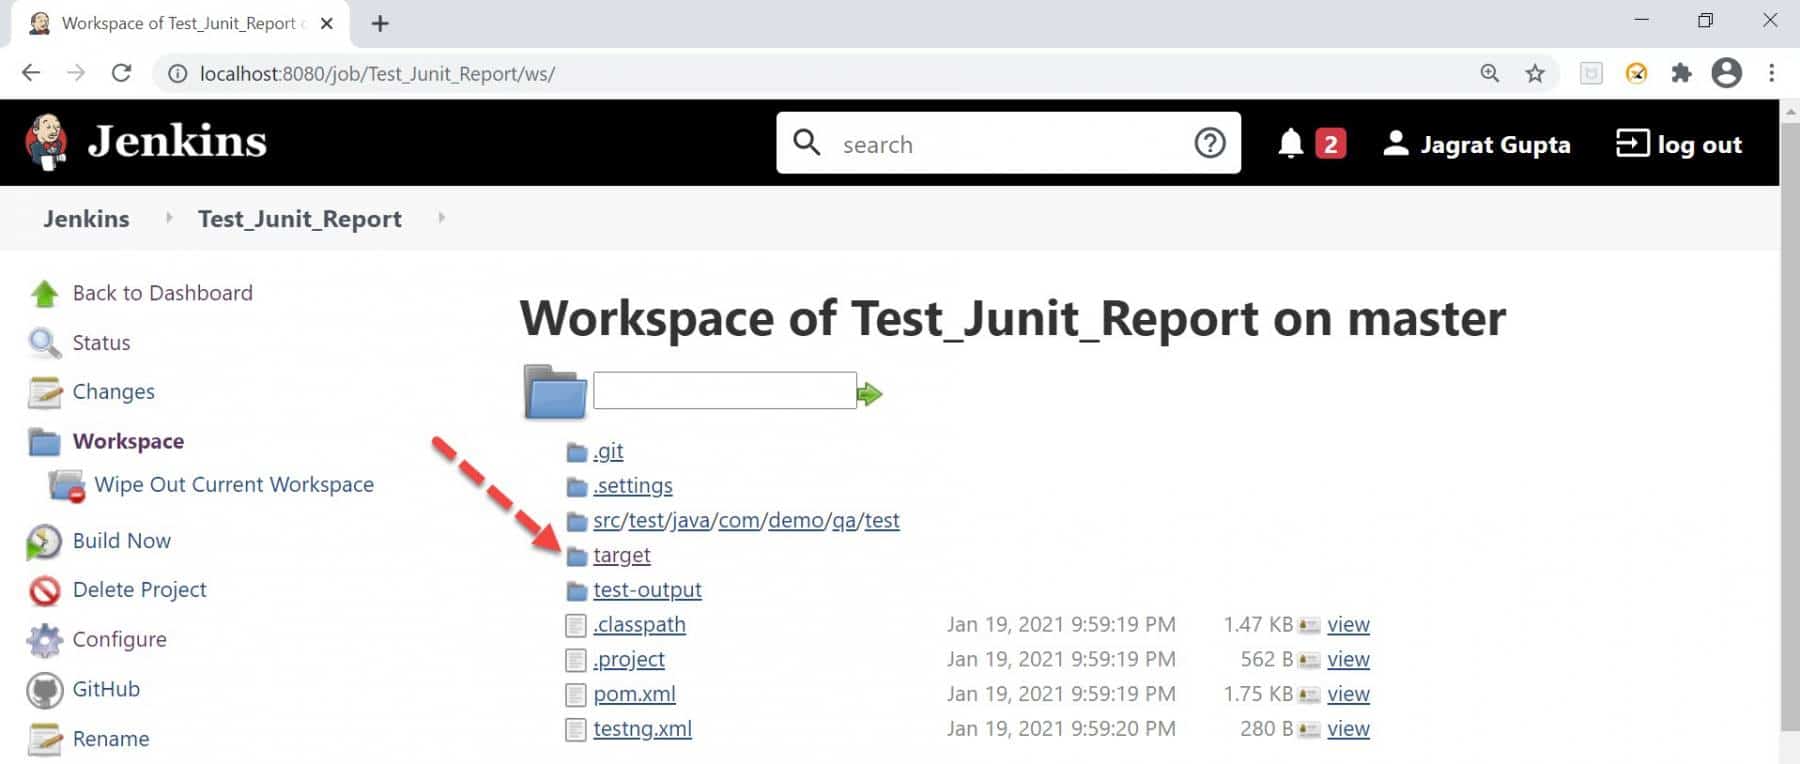Click the Wipe Out Current Workspace icon
This screenshot has height=764, width=1800.
tap(67, 486)
